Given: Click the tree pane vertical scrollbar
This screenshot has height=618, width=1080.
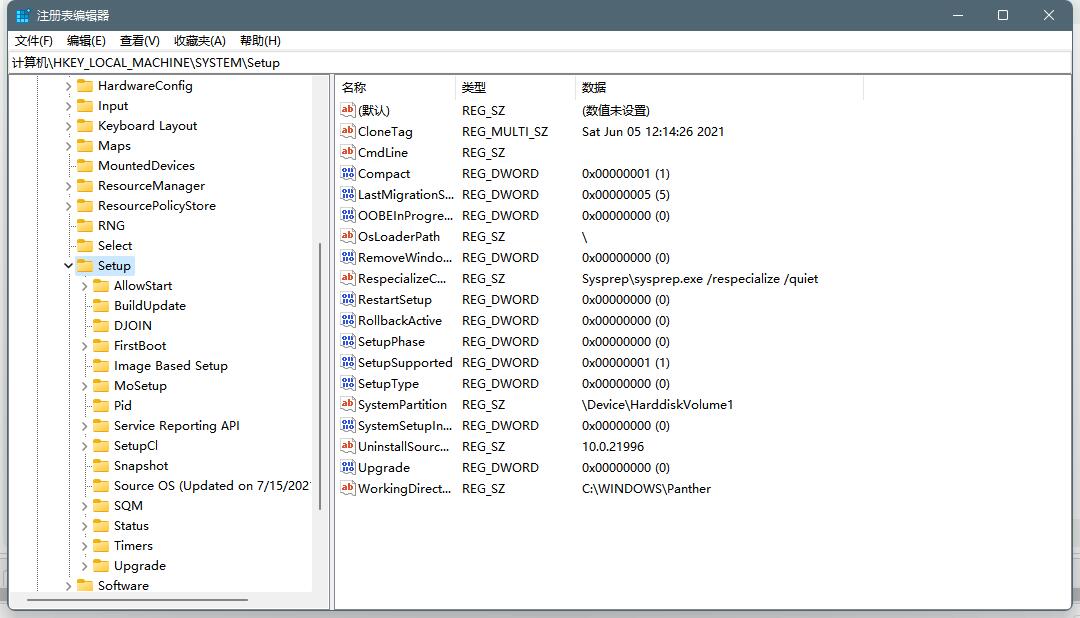Looking at the screenshot, I should tap(320, 376).
